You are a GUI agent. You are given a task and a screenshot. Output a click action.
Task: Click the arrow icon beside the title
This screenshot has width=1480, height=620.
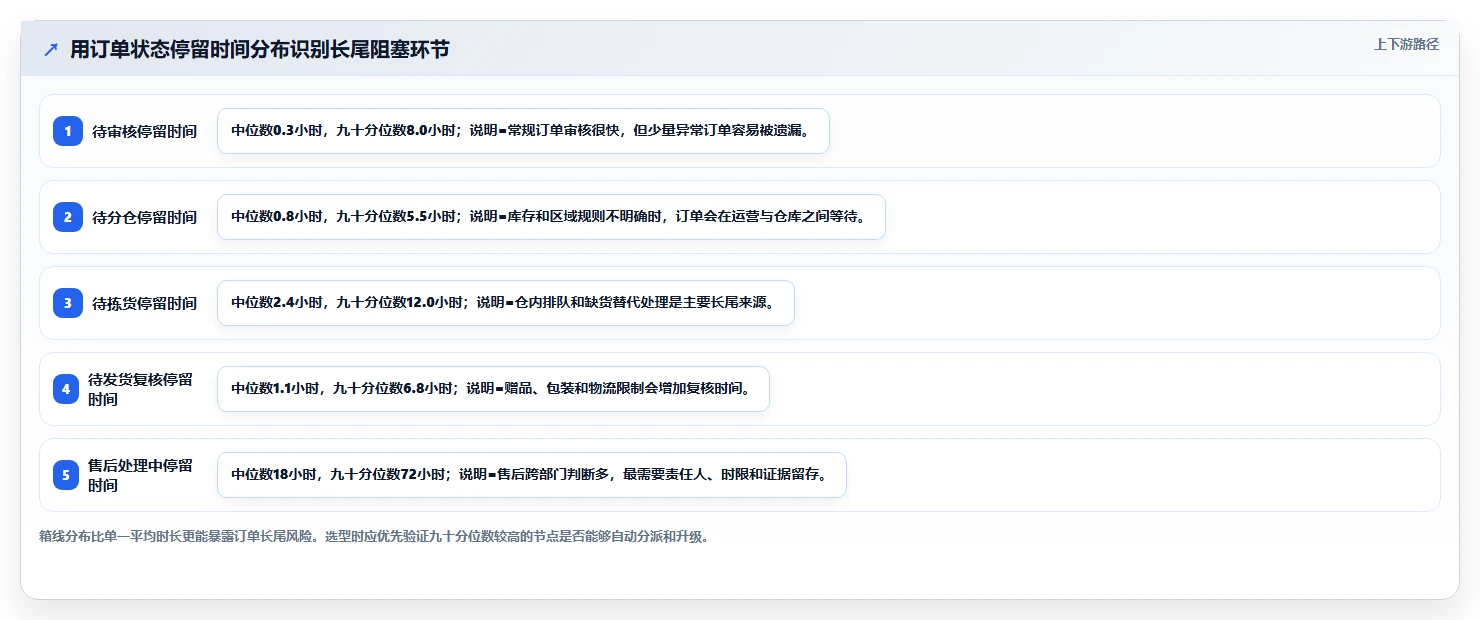point(51,50)
